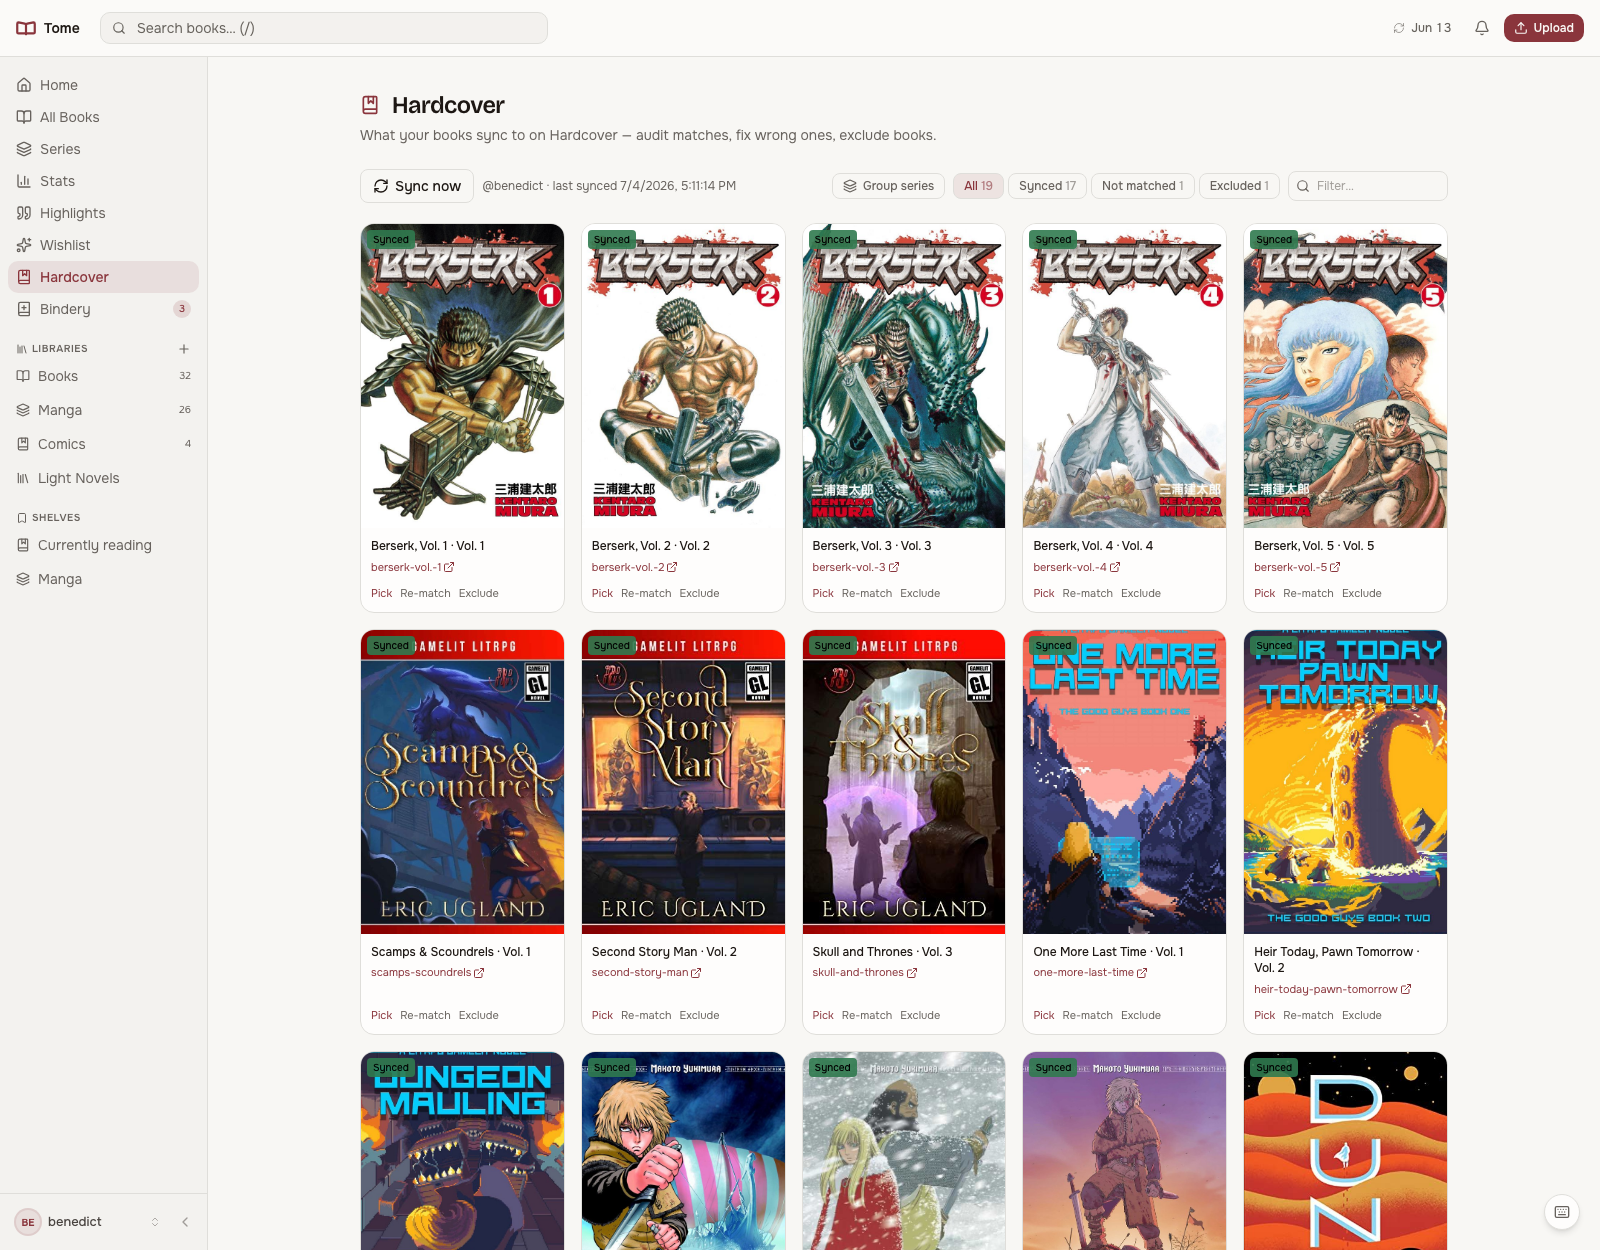The image size is (1600, 1250).
Task: Click Pick under Berserk Vol. 1
Action: pos(381,593)
